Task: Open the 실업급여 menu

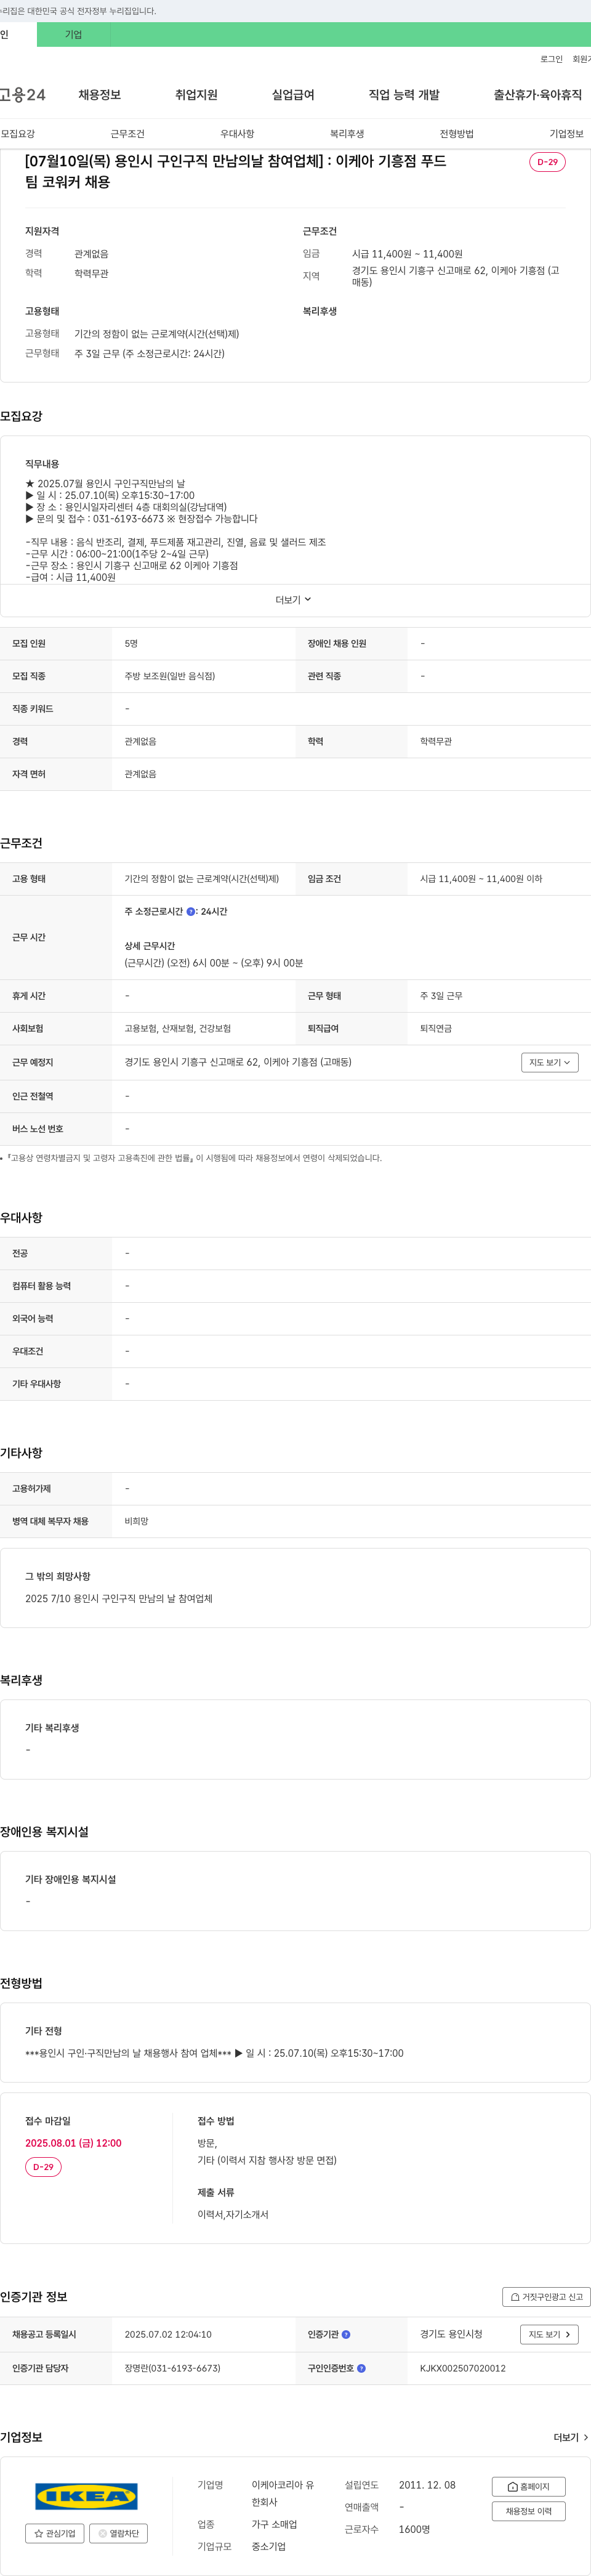Action: click(x=293, y=95)
